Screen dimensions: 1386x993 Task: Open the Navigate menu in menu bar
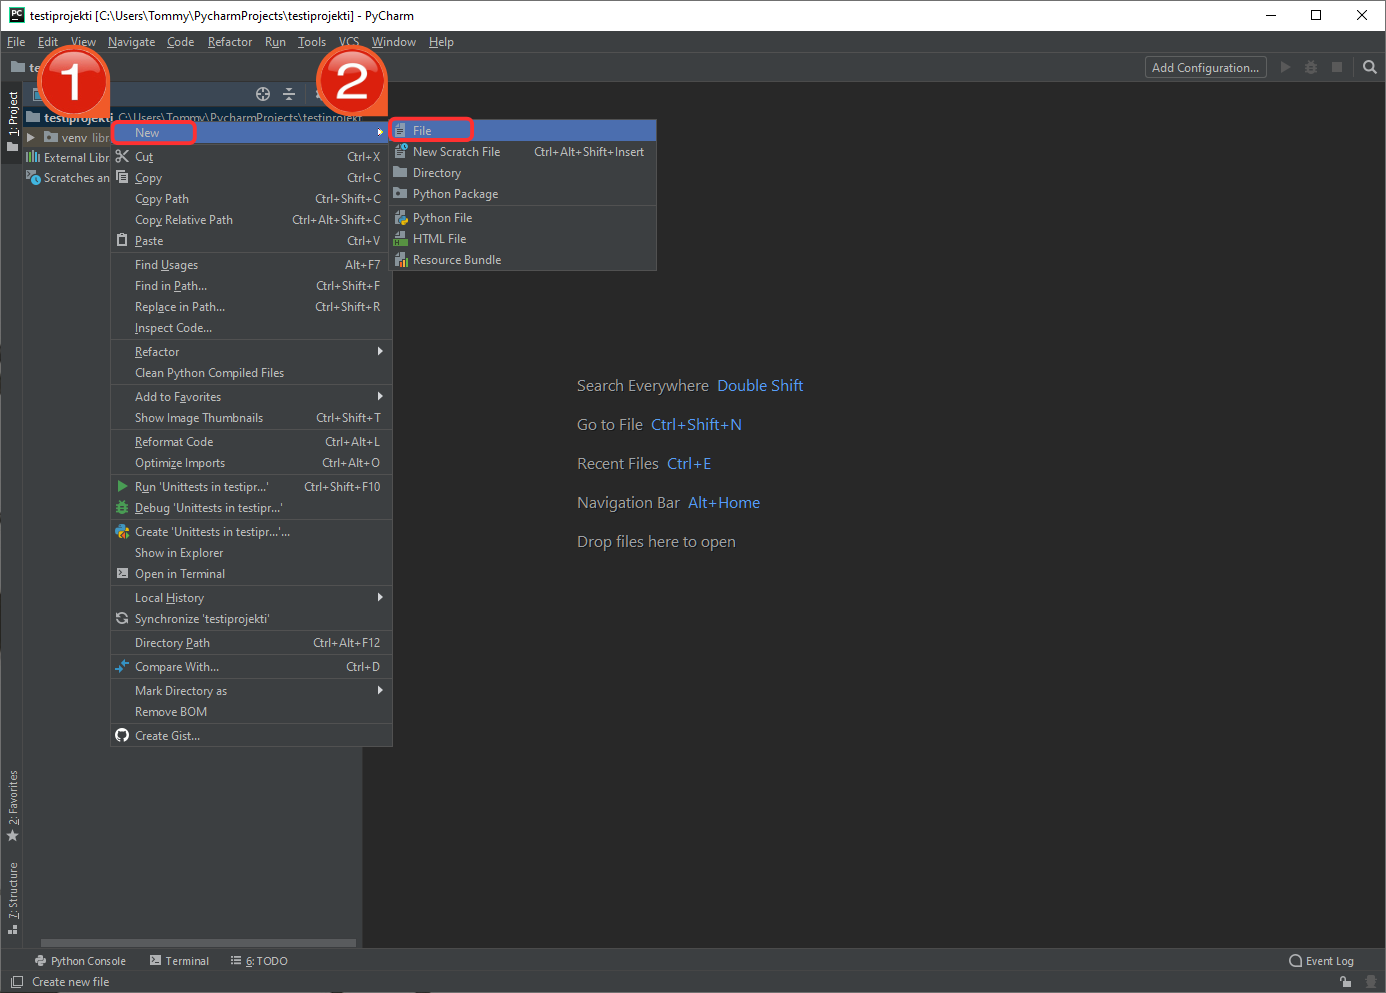coord(131,42)
